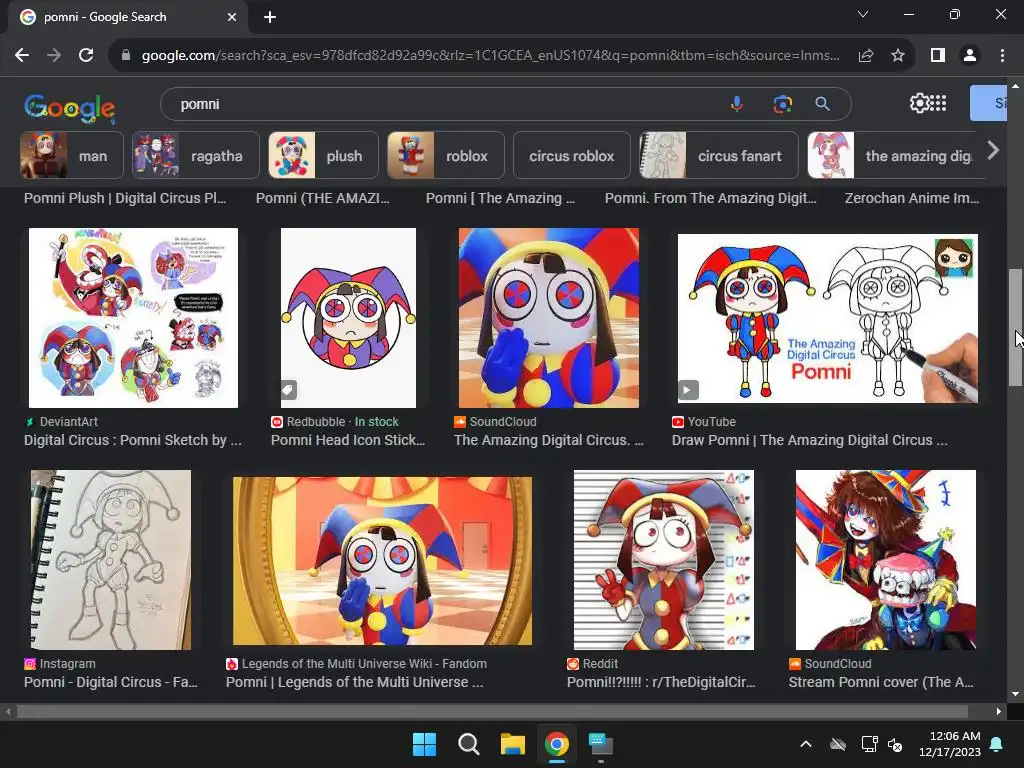
Task: Open the browser side panel
Action: [938, 56]
